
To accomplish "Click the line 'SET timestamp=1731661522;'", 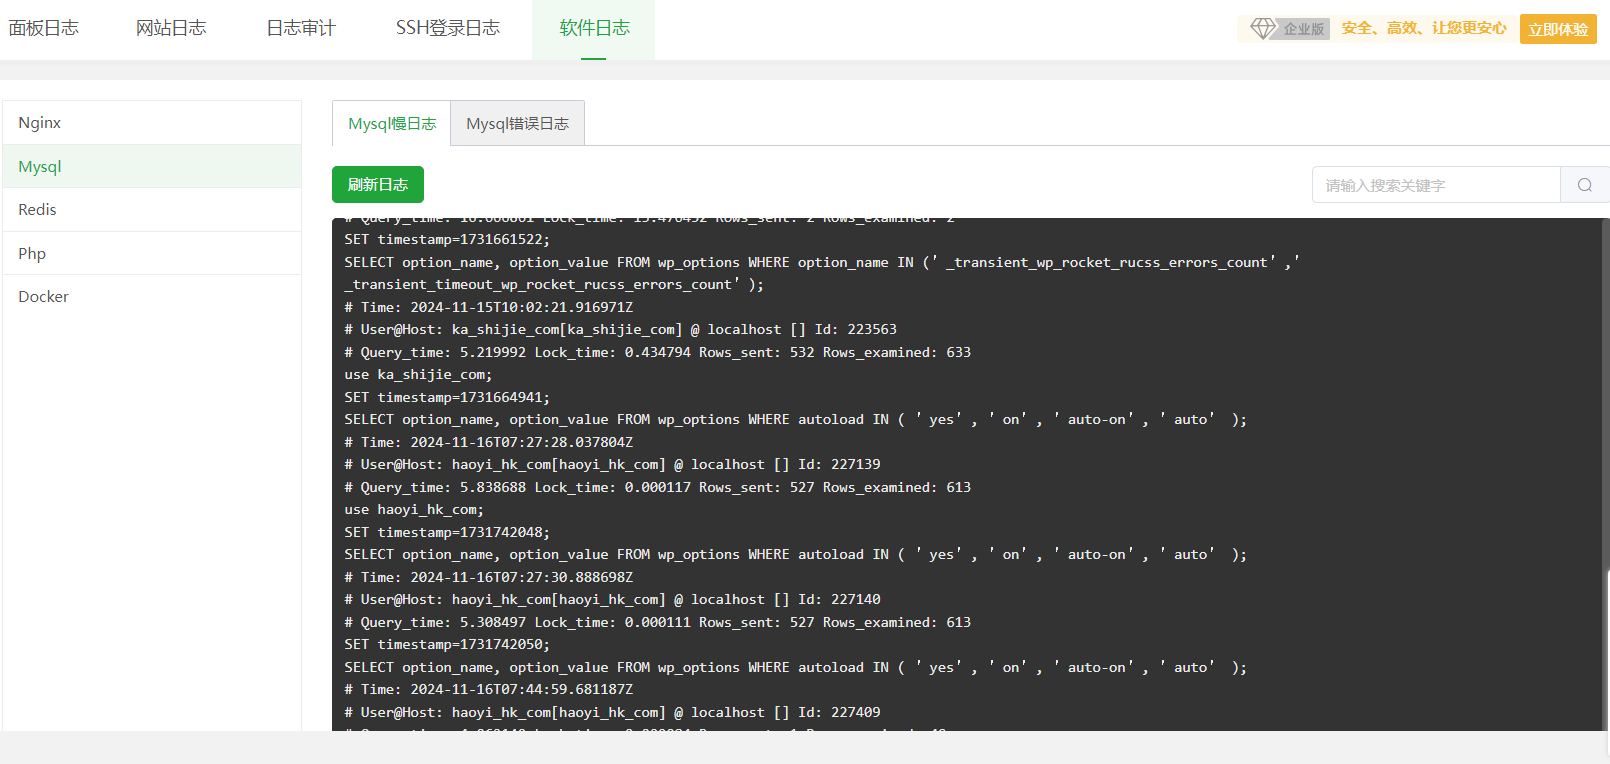I will (x=447, y=239).
